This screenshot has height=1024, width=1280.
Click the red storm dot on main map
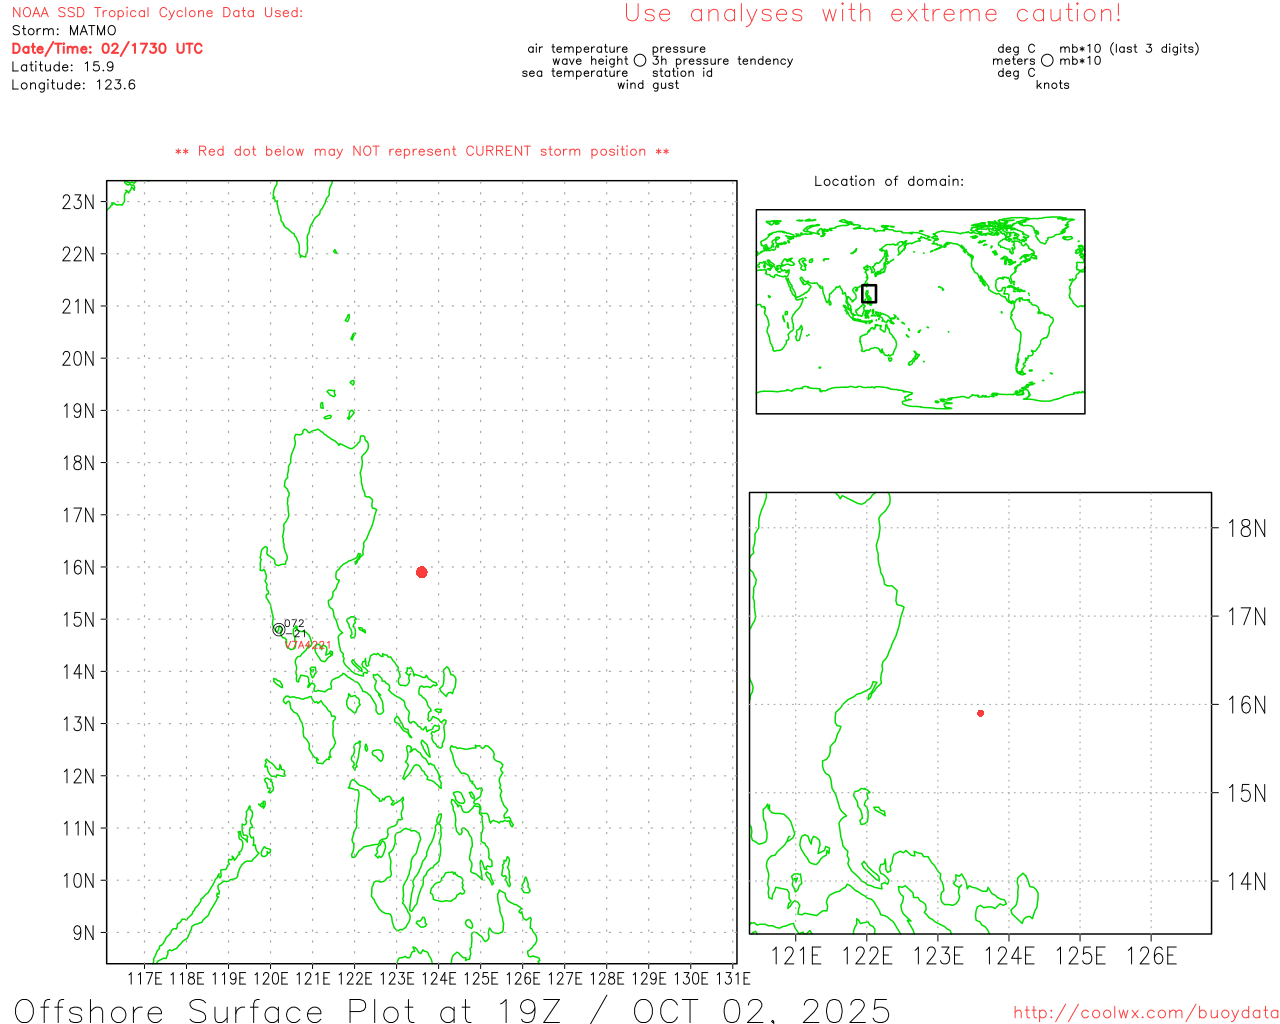pos(421,572)
